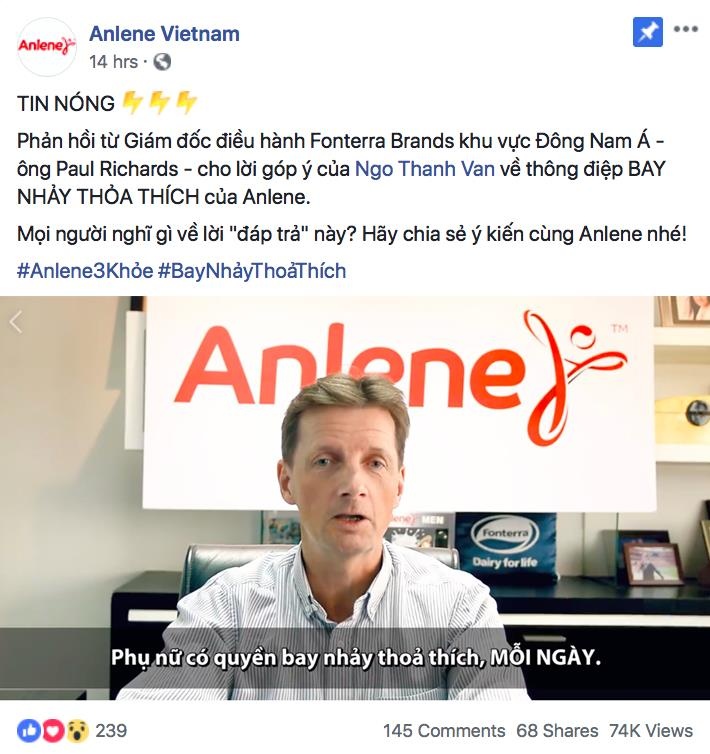710x754 pixels.
Task: Open the 145 Comments link
Action: click(444, 731)
